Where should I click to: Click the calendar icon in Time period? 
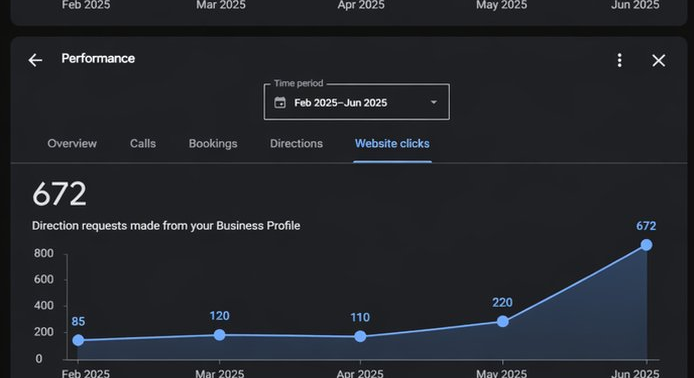tap(280, 103)
